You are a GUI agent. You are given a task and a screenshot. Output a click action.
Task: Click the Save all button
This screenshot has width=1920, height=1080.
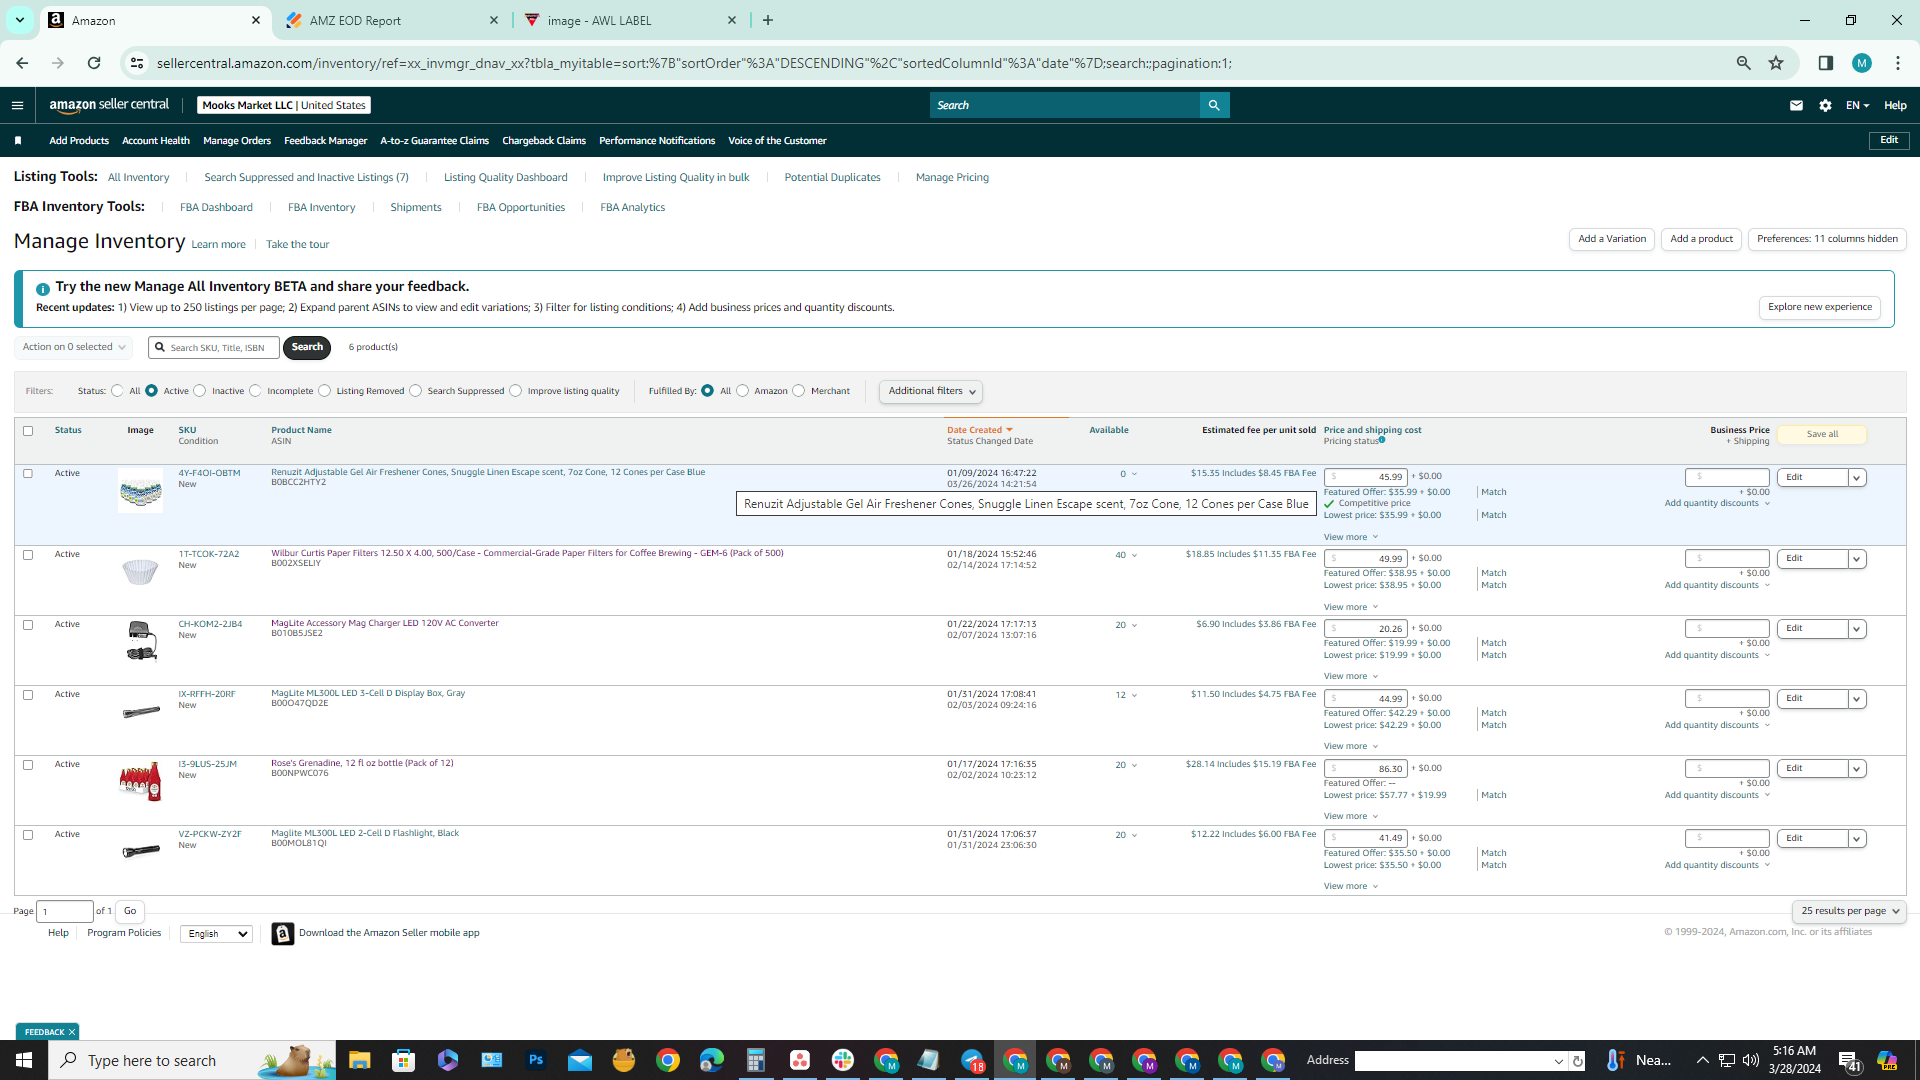point(1822,434)
